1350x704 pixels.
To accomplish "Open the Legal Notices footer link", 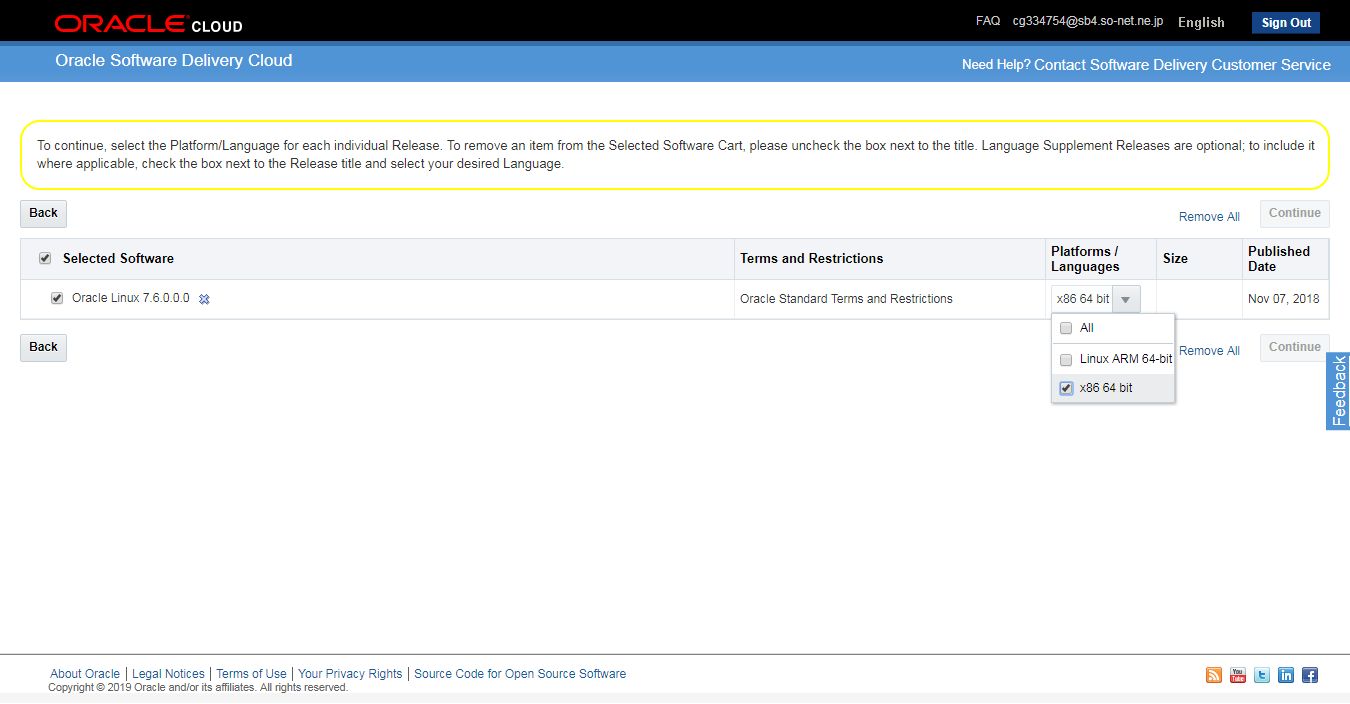I will 168,673.
